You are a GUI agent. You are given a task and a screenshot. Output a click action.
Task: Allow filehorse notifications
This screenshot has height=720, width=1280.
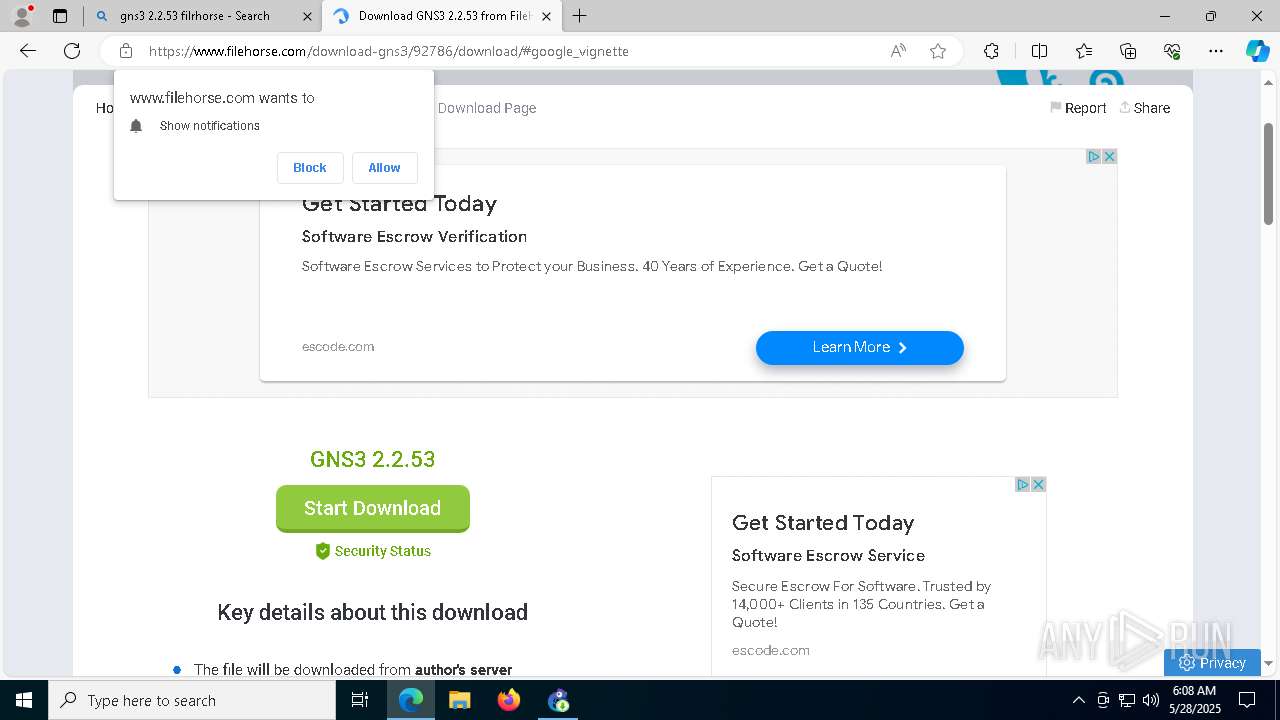coord(384,168)
